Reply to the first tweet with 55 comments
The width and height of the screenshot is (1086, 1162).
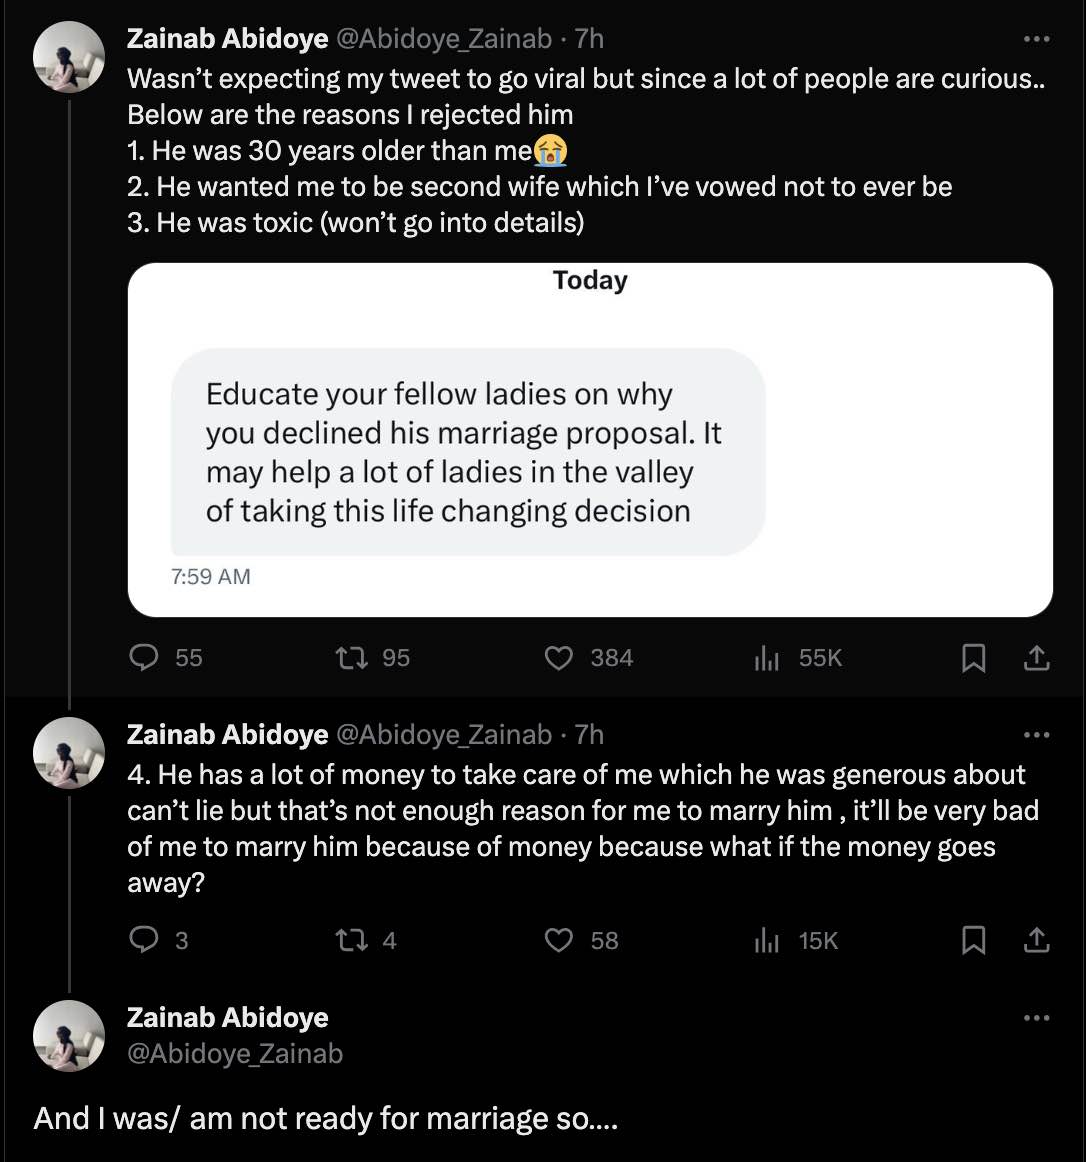coord(146,657)
